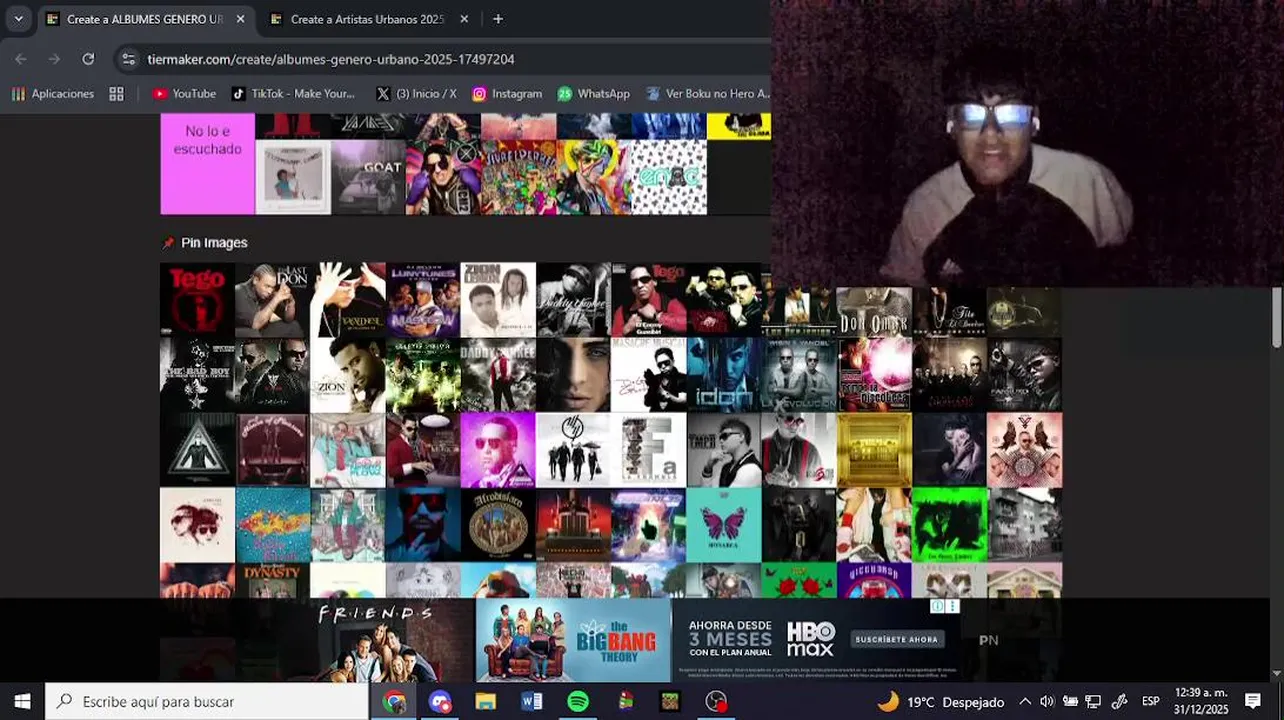Select The Bad Boy album cover
This screenshot has width=1284, height=720.
tap(197, 375)
